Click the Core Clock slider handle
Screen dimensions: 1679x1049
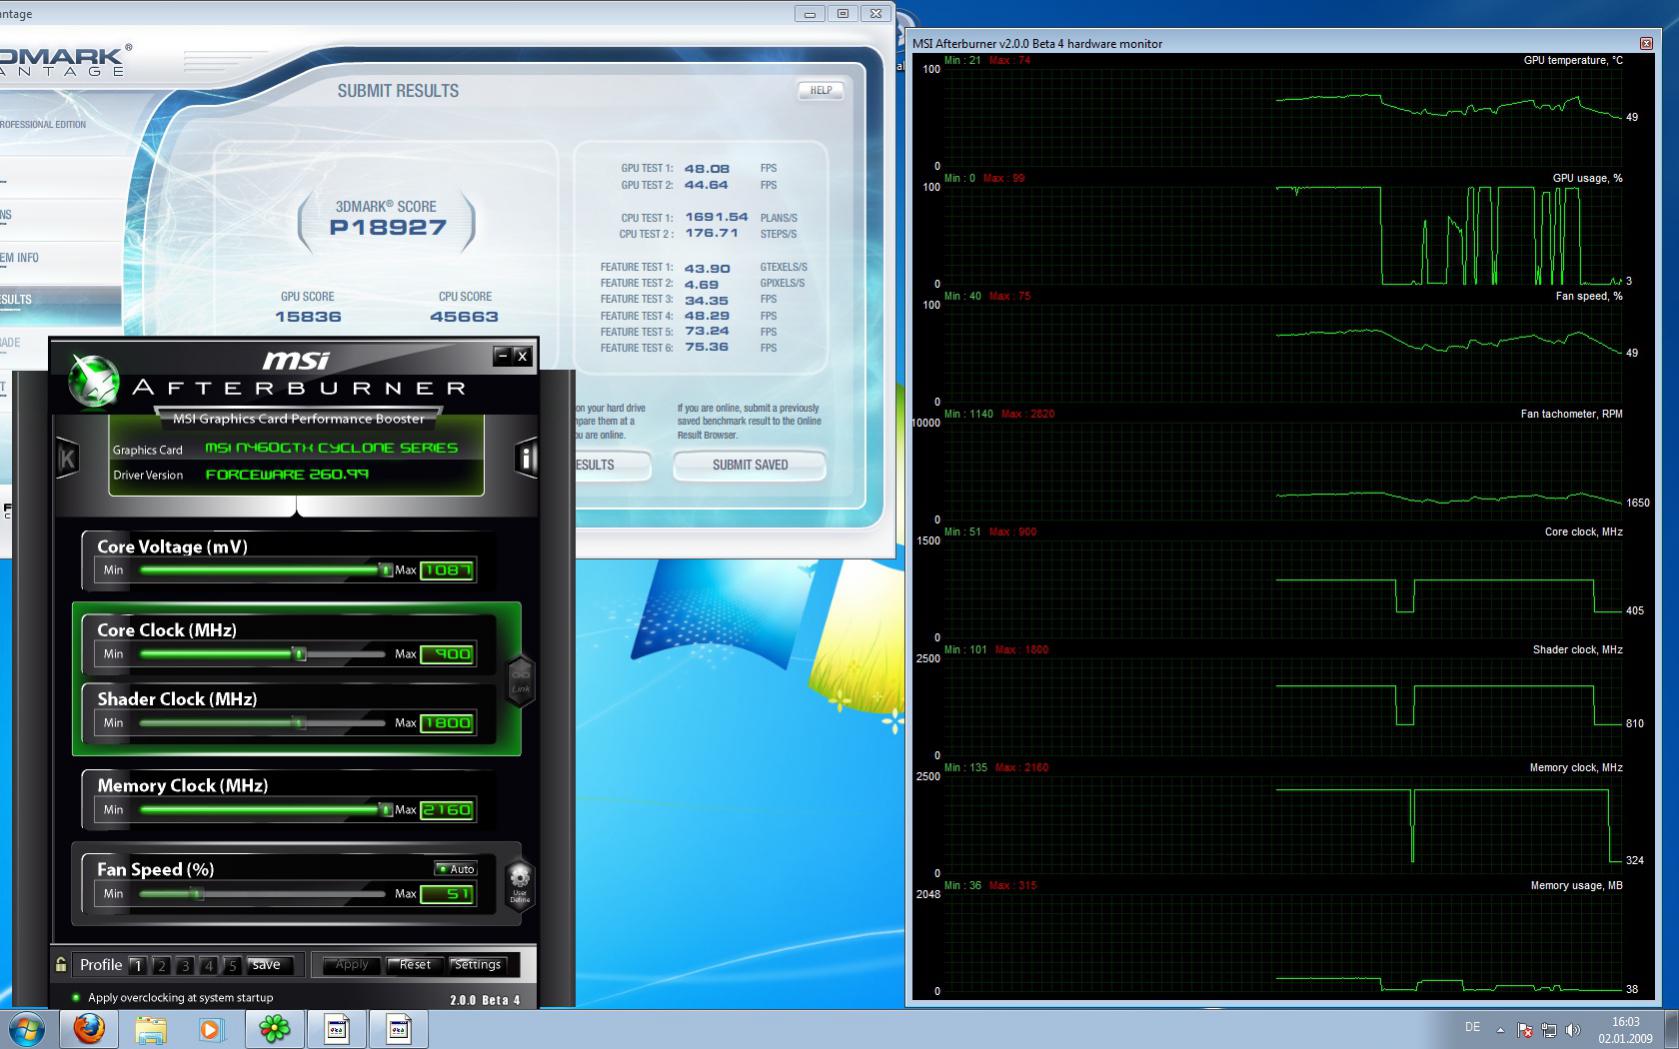click(x=298, y=654)
